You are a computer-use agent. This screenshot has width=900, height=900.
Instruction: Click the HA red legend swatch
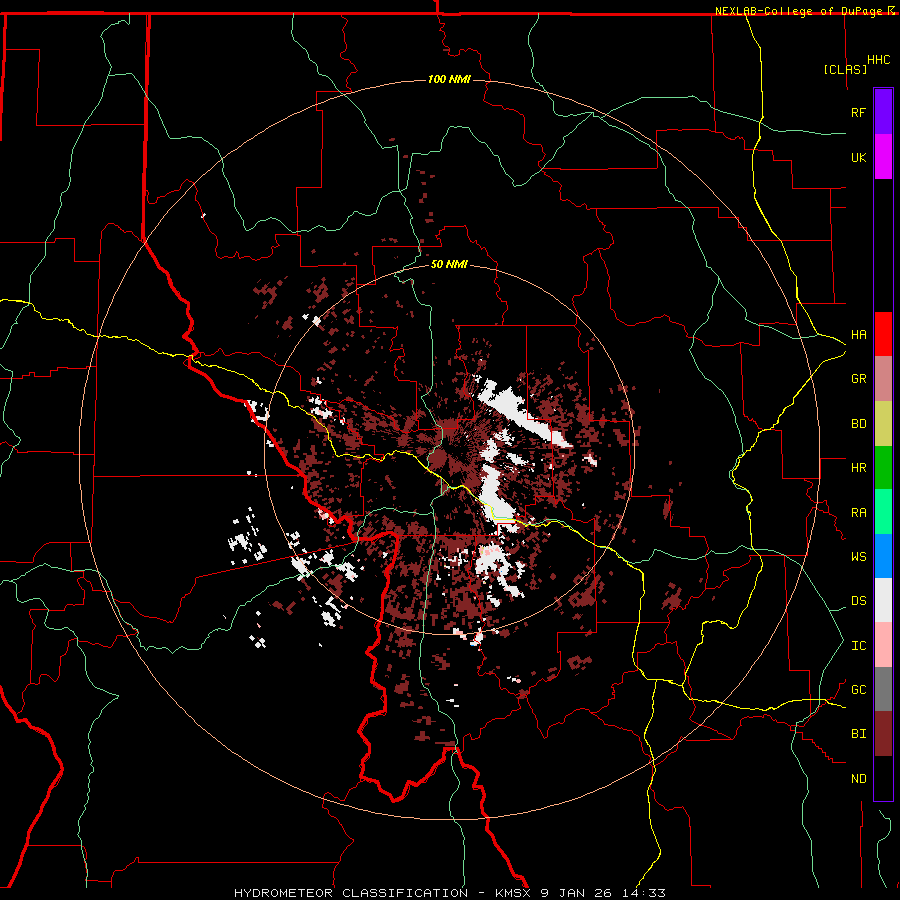pos(883,334)
